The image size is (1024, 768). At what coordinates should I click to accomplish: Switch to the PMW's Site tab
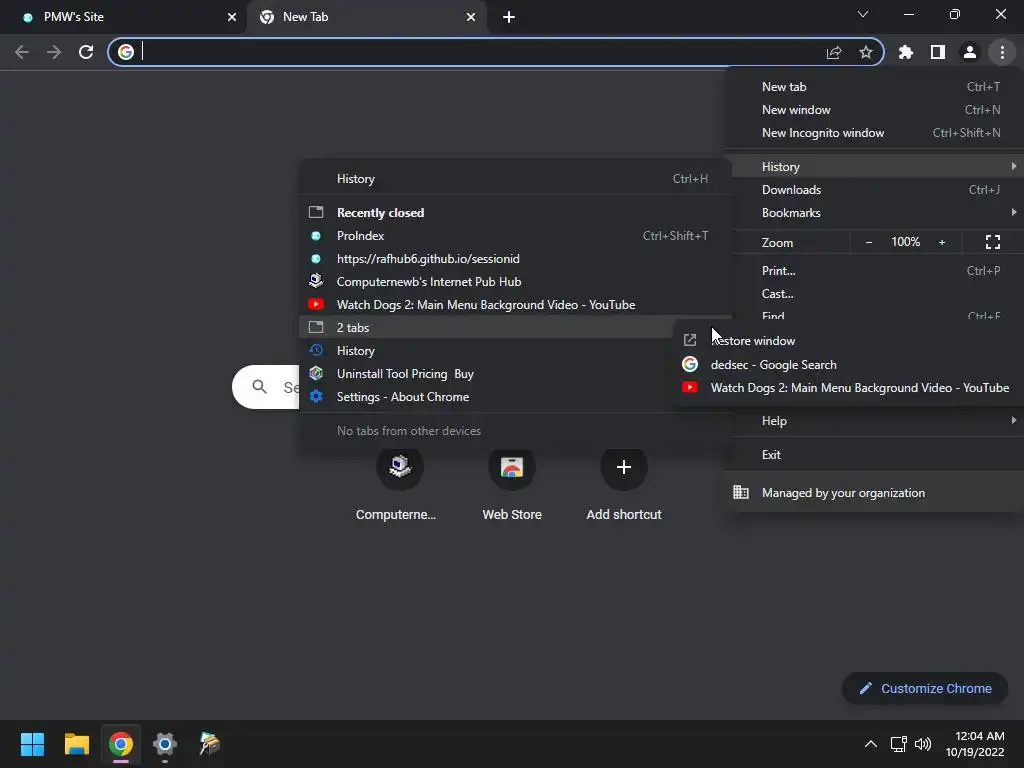pos(124,17)
